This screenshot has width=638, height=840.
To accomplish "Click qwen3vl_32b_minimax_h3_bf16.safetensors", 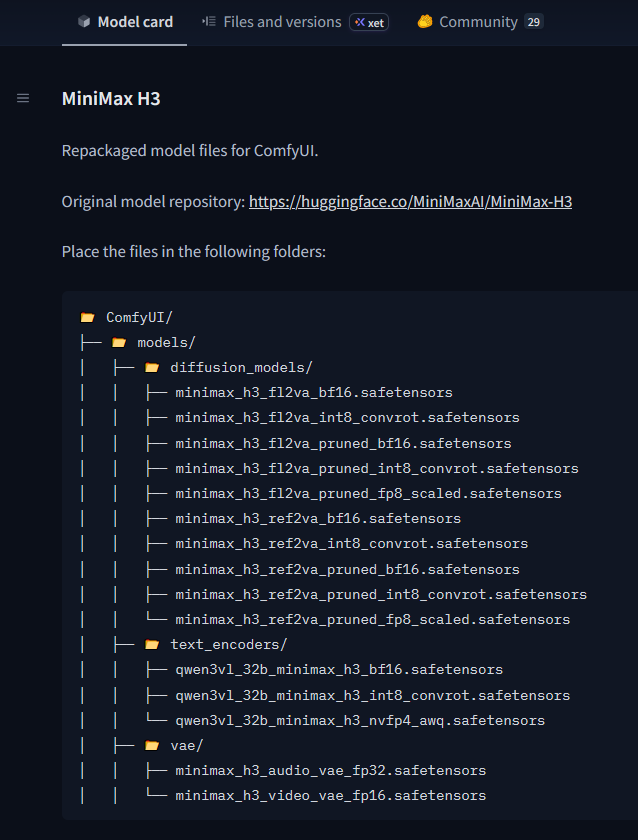I will click(x=339, y=670).
